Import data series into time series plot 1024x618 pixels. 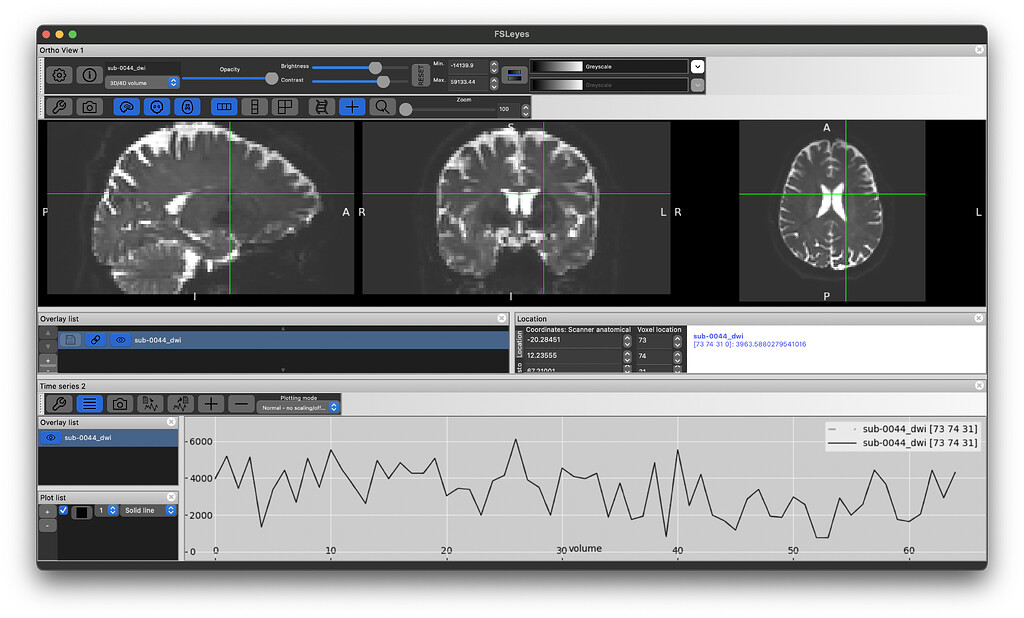[x=150, y=403]
